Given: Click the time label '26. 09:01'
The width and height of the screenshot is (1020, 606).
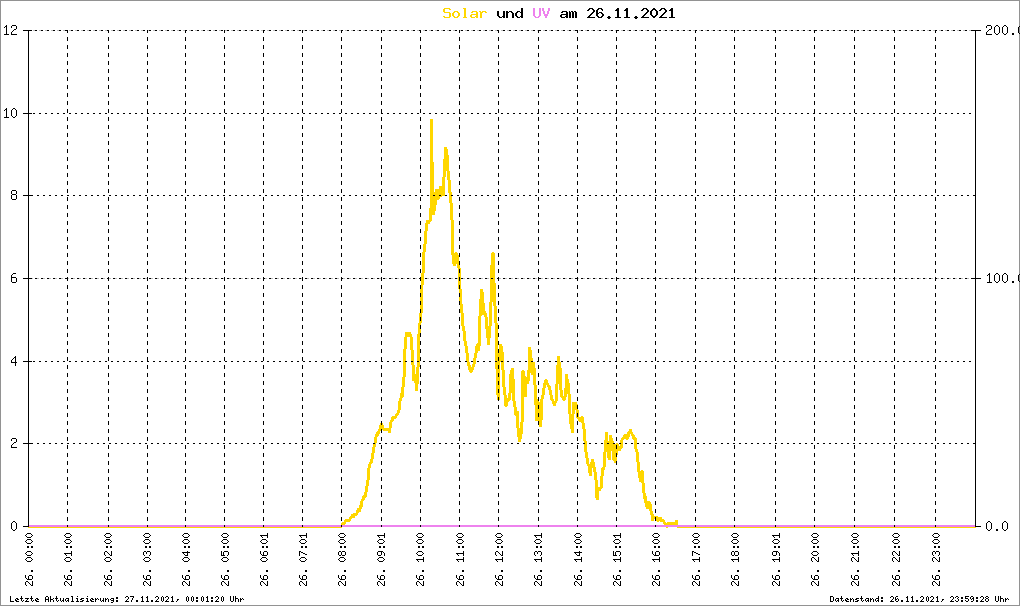Looking at the screenshot, I should (381, 560).
